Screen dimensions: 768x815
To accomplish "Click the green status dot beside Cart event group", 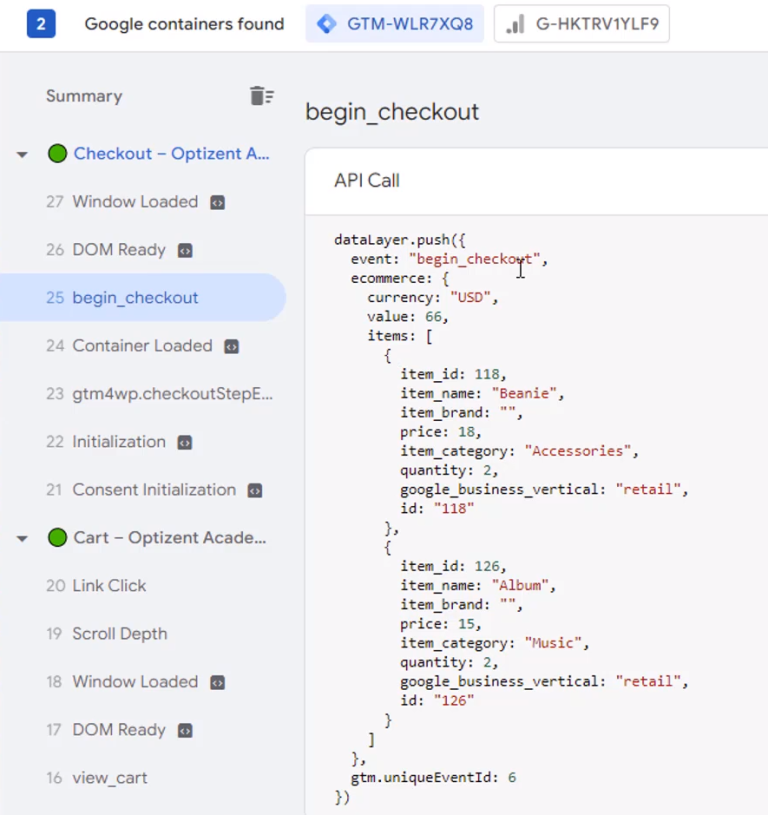I will 57,538.
